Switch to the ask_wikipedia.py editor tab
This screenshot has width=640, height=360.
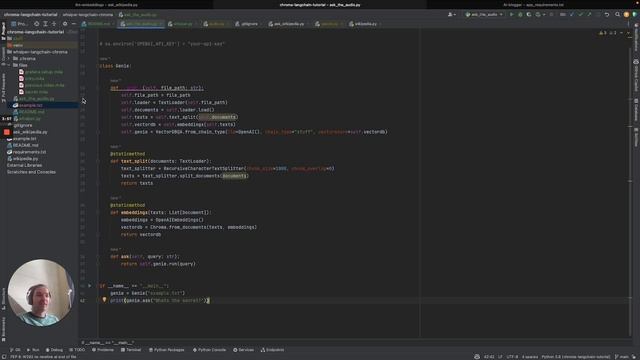click(x=287, y=24)
